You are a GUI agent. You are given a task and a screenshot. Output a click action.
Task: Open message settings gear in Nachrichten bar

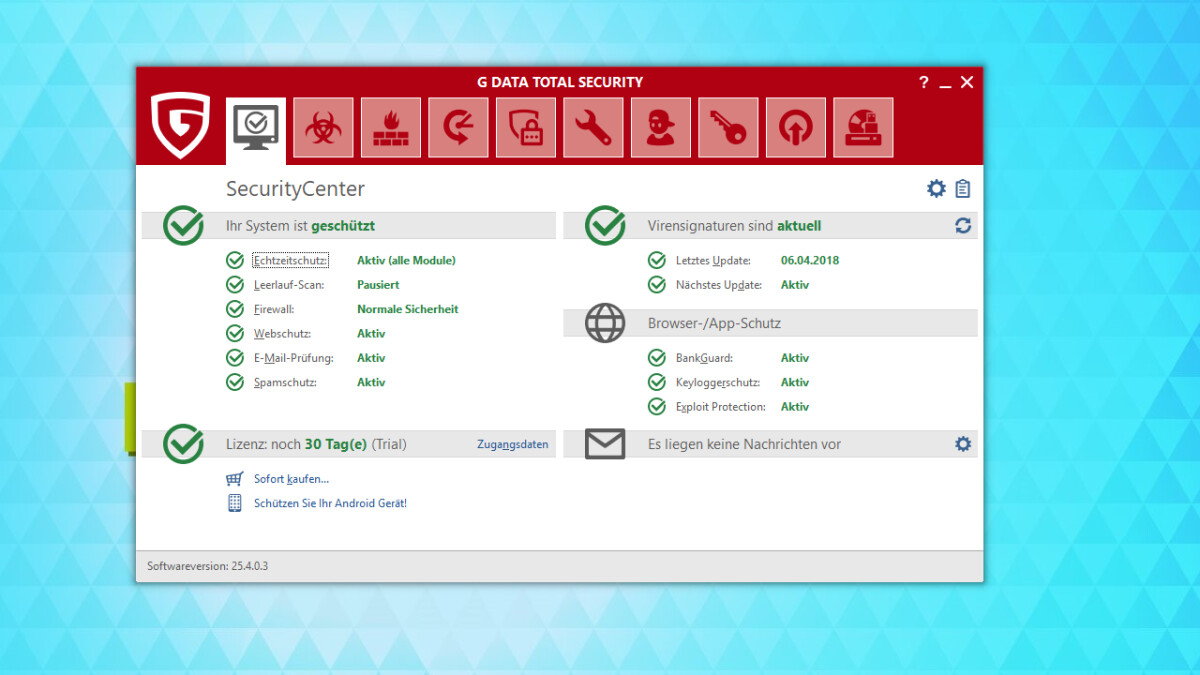pyautogui.click(x=963, y=444)
